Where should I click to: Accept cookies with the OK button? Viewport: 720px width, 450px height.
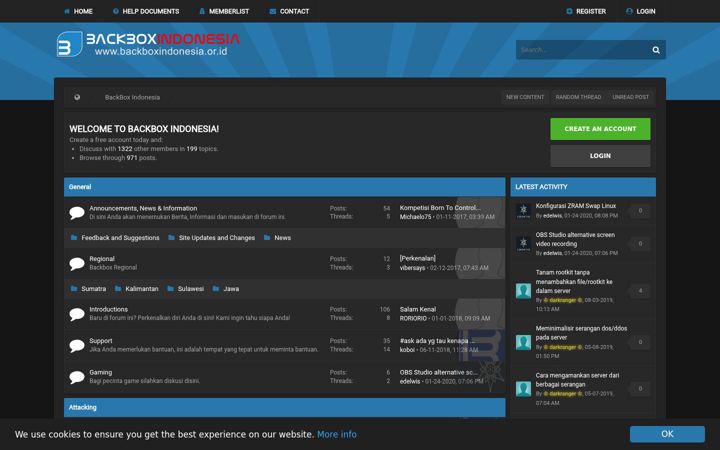click(667, 434)
